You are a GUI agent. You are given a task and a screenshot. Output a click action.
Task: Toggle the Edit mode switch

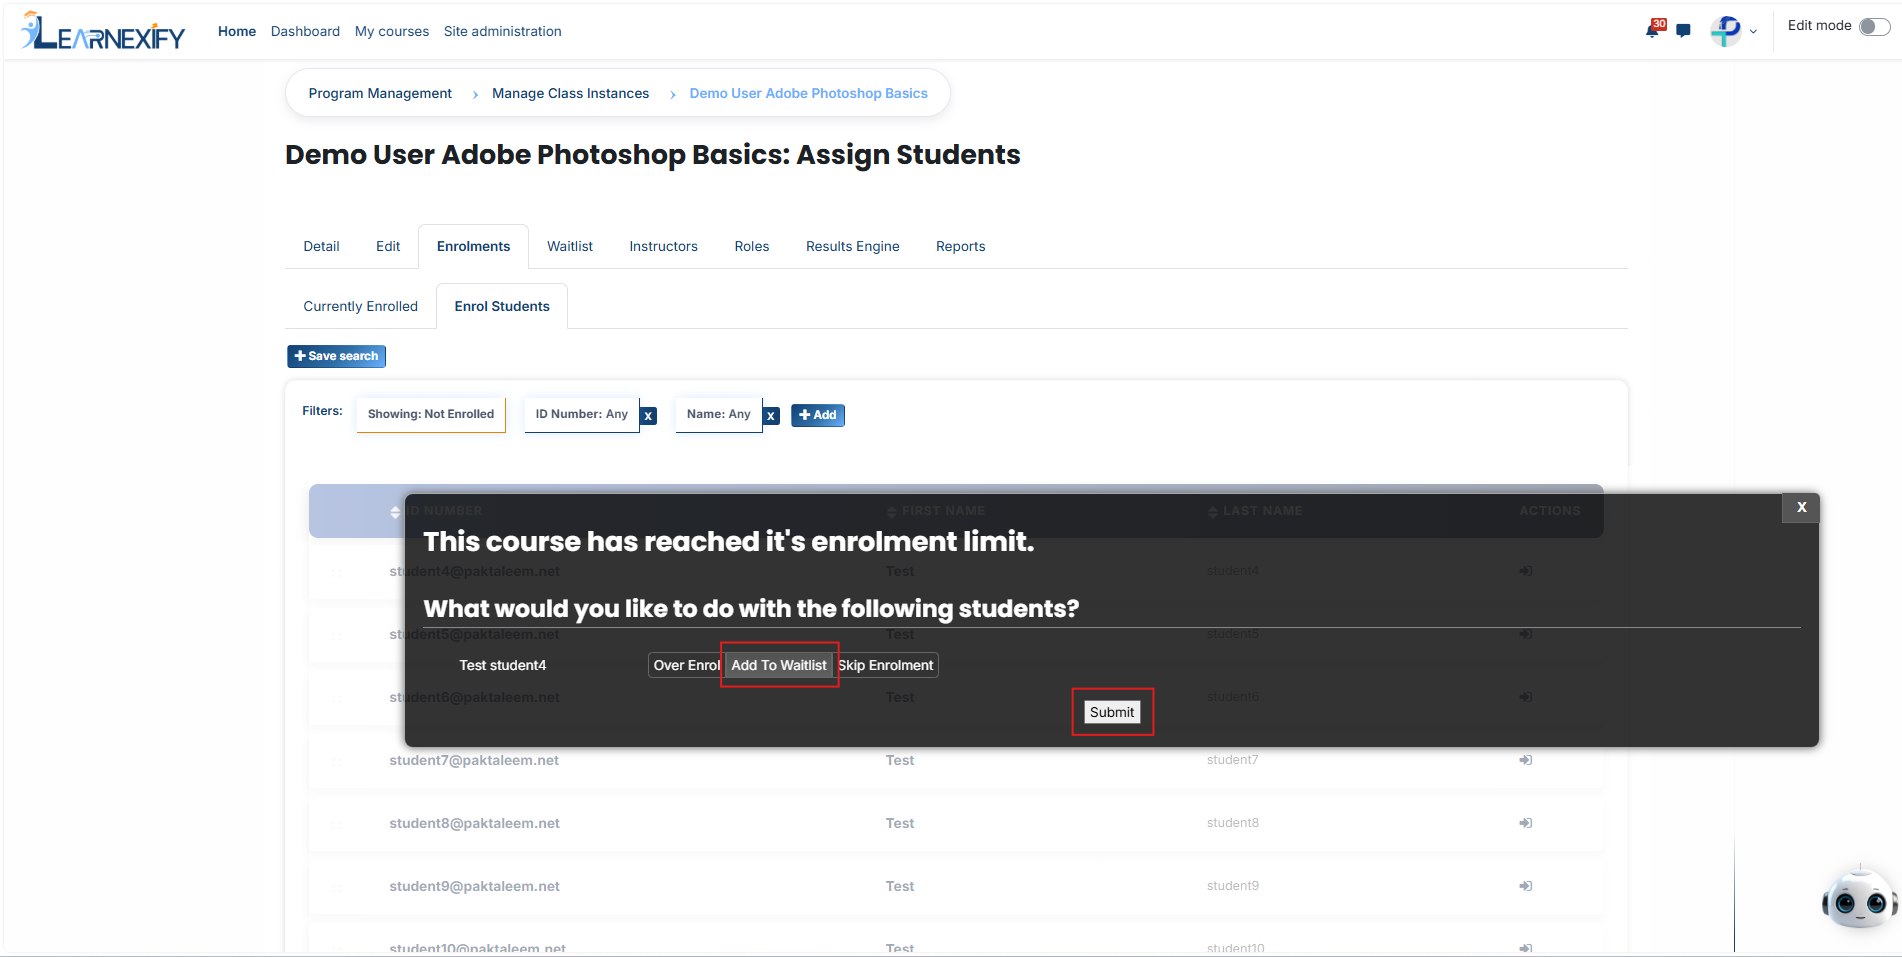[1874, 27]
